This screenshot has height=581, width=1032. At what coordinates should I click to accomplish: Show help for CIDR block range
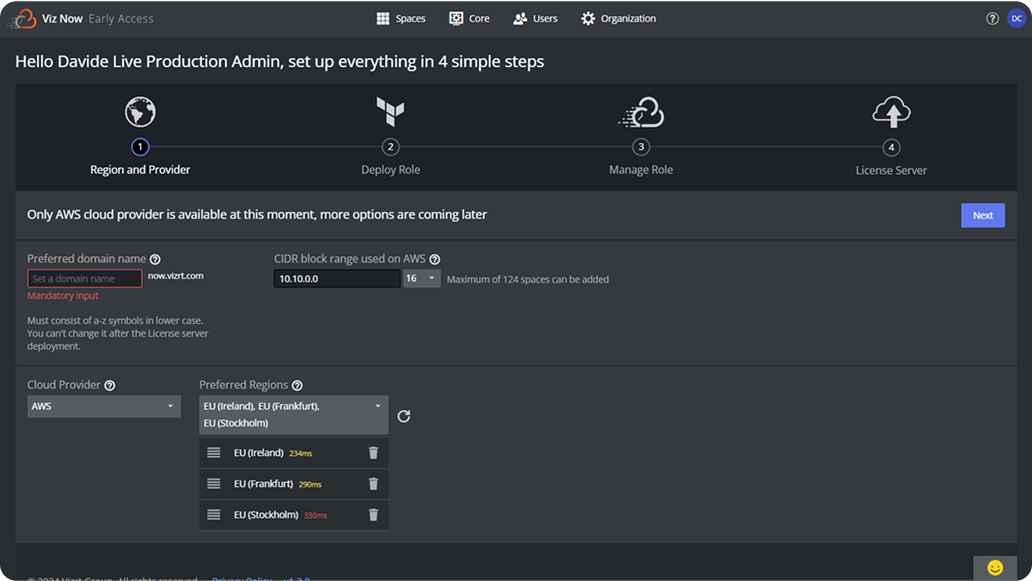click(434, 259)
